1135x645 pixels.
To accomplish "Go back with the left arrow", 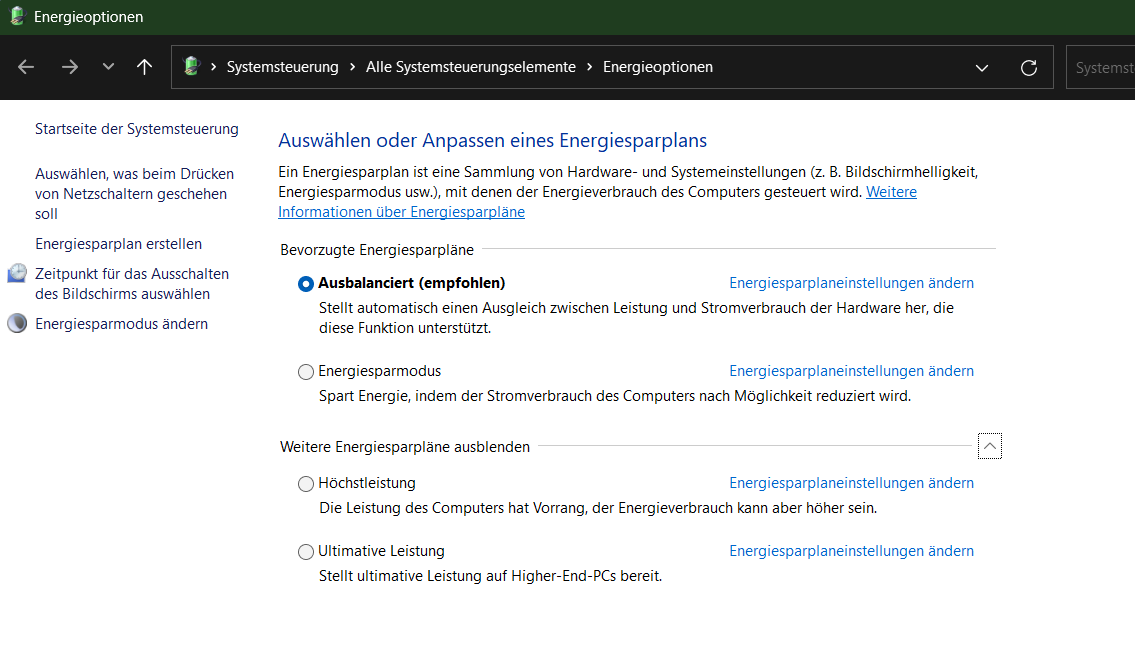I will [26, 67].
